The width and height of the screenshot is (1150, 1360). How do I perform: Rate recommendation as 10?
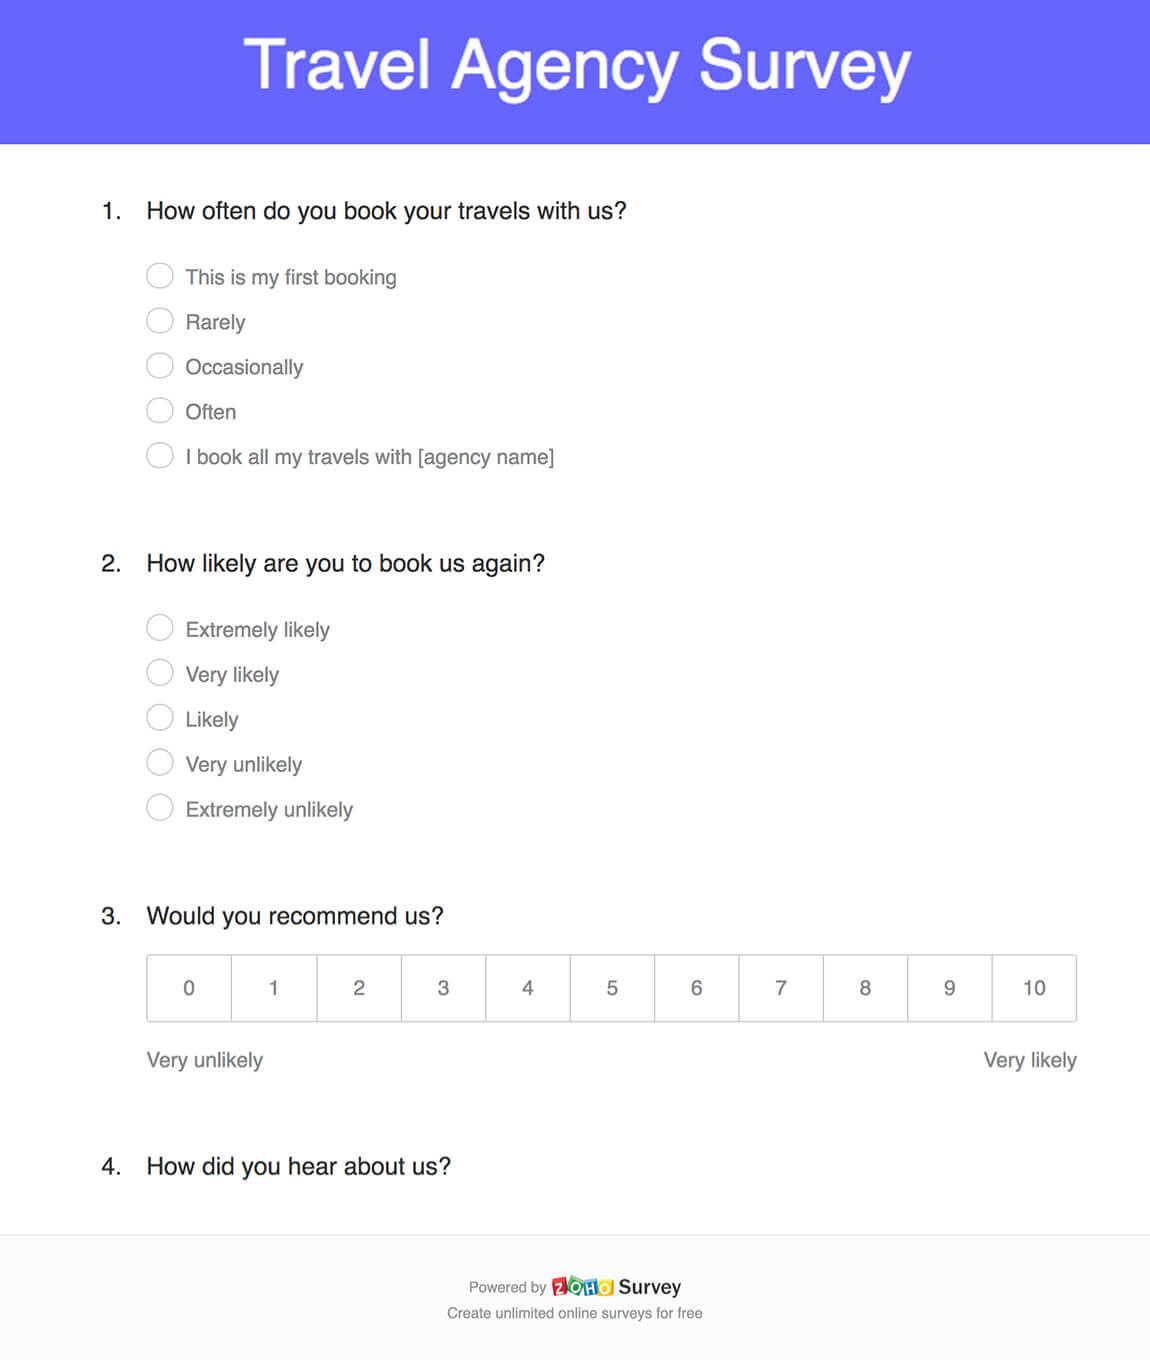(x=1034, y=988)
